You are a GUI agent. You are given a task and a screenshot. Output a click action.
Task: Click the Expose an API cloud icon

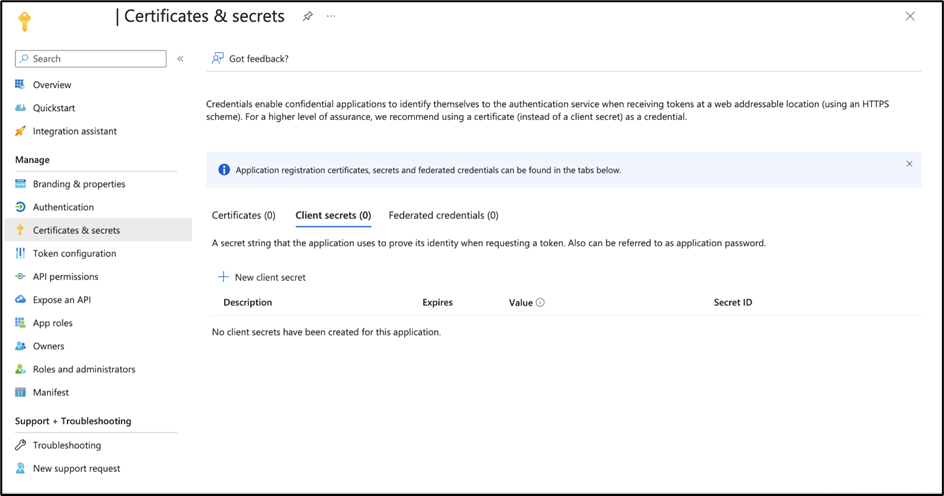20,299
